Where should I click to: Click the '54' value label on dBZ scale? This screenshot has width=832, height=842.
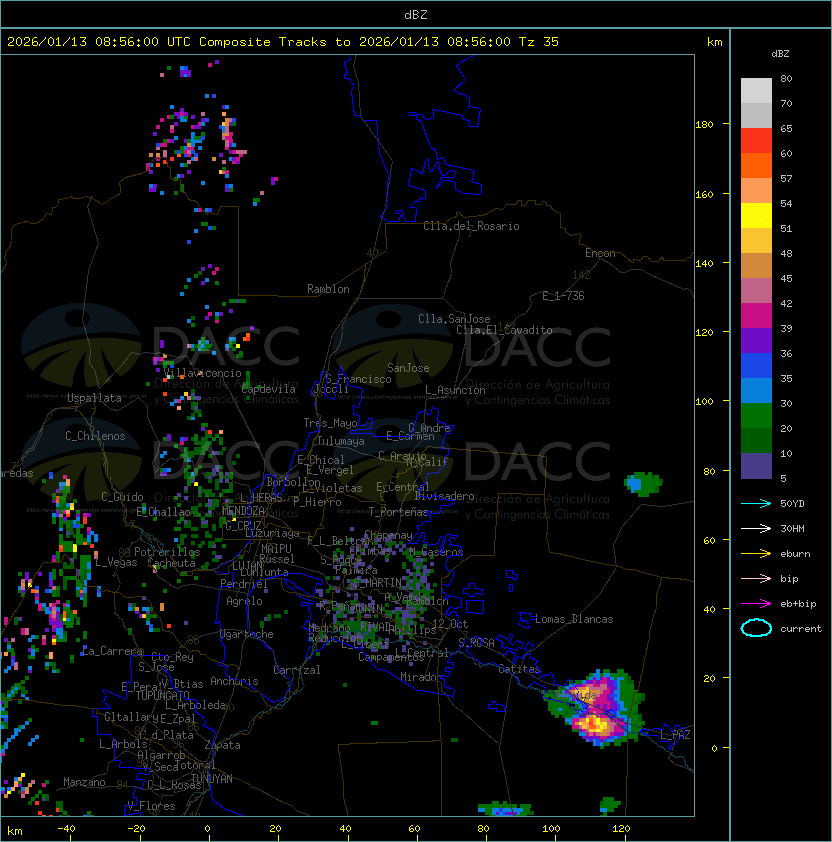pos(786,204)
